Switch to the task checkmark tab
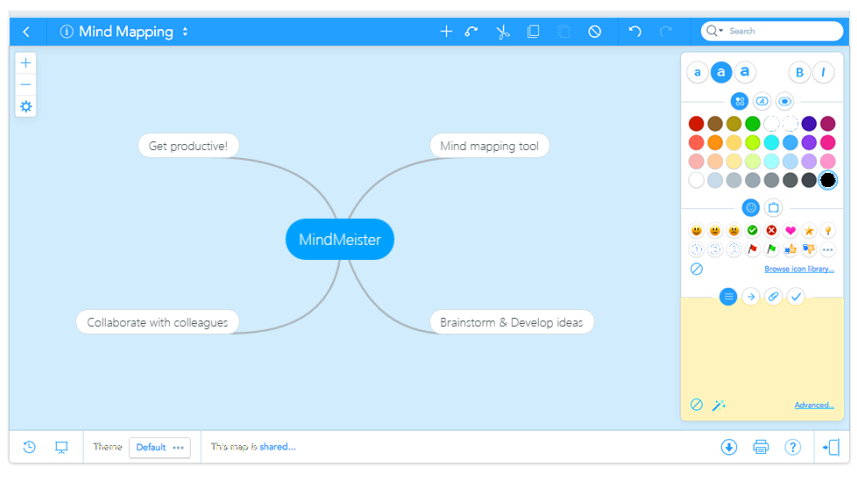 click(796, 297)
